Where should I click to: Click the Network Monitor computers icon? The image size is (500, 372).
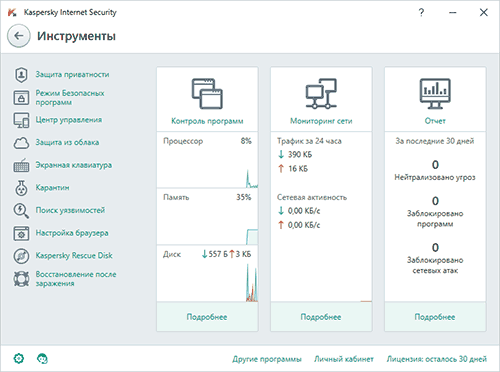(321, 94)
